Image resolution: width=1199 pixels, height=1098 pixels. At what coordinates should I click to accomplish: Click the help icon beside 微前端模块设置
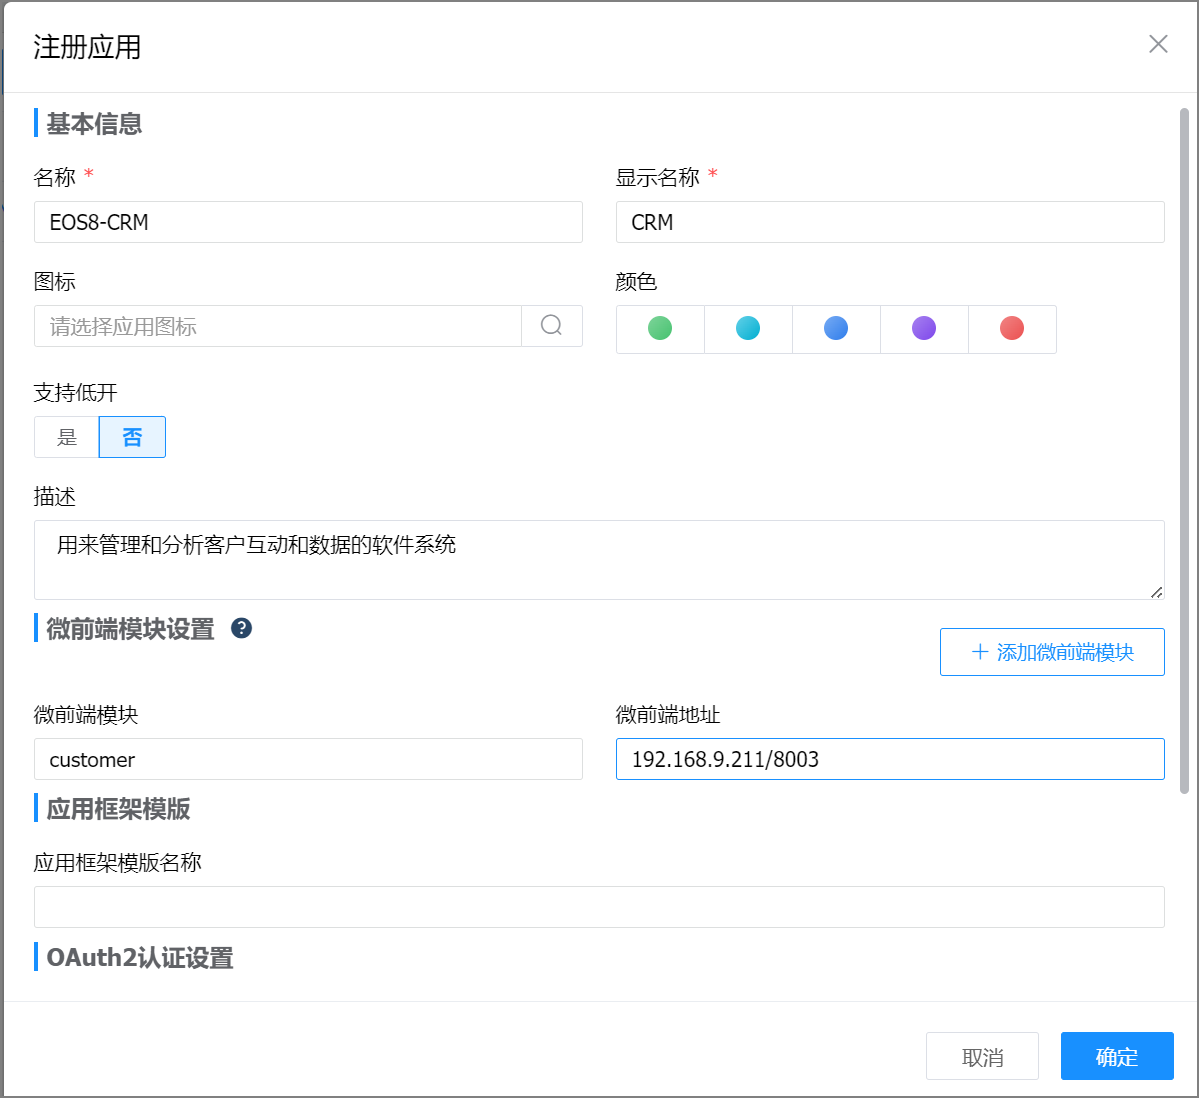[241, 628]
